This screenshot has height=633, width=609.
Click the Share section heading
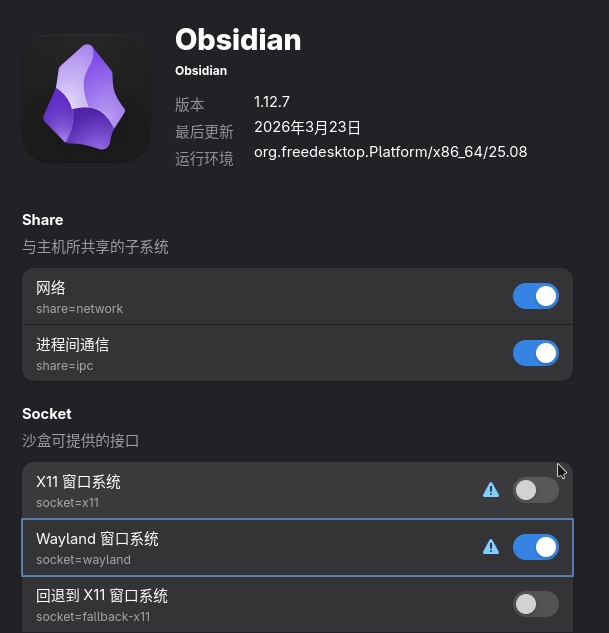tap(42, 220)
